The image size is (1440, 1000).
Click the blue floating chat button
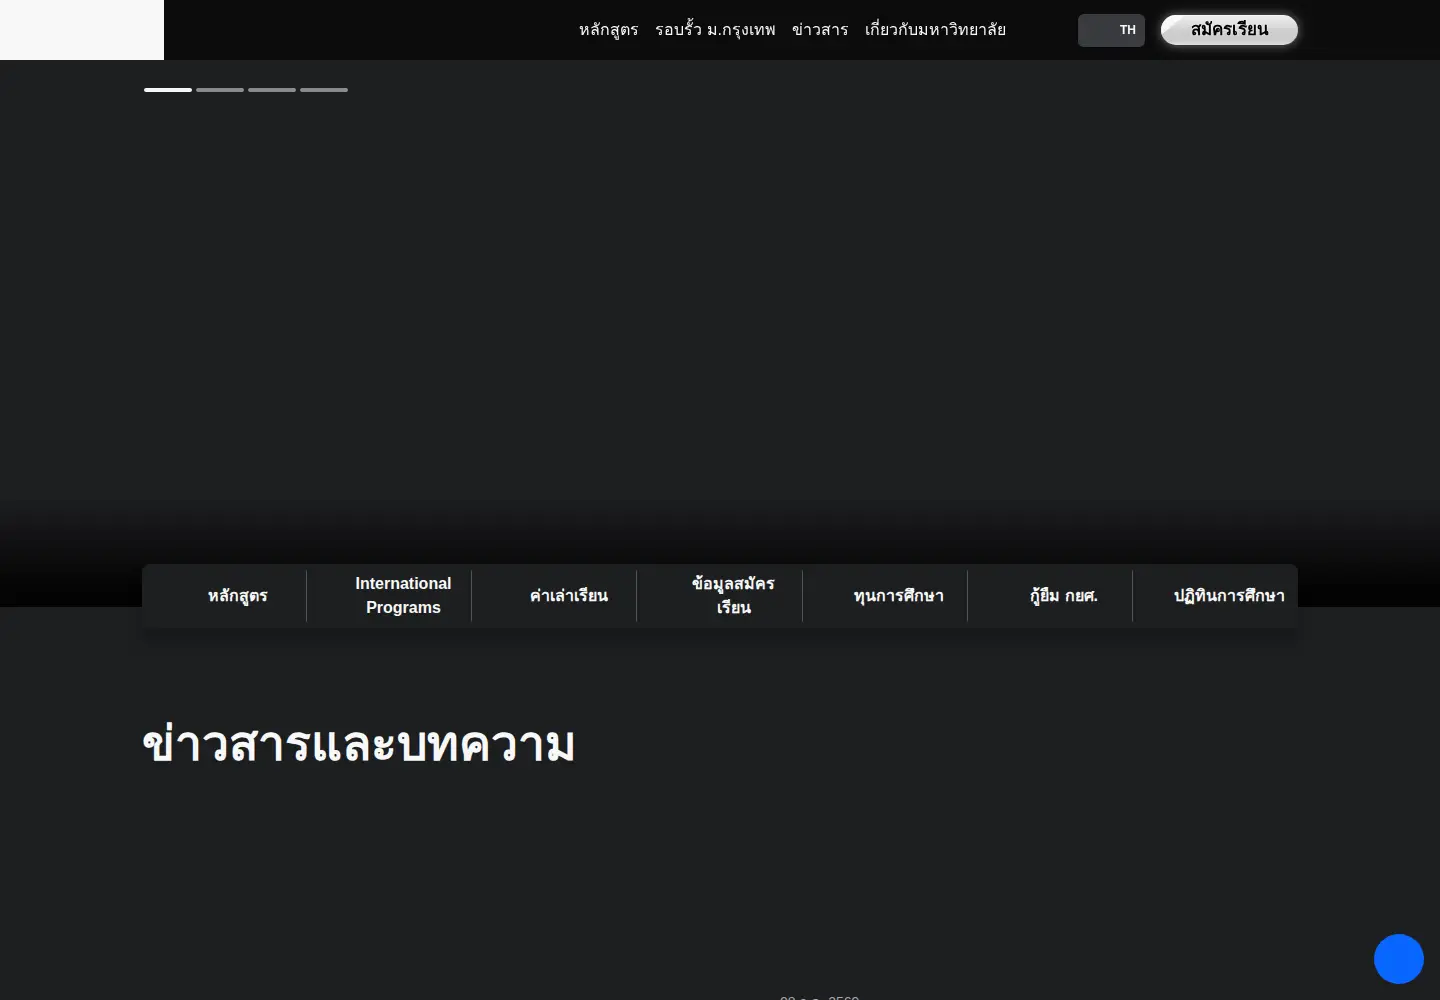point(1399,959)
